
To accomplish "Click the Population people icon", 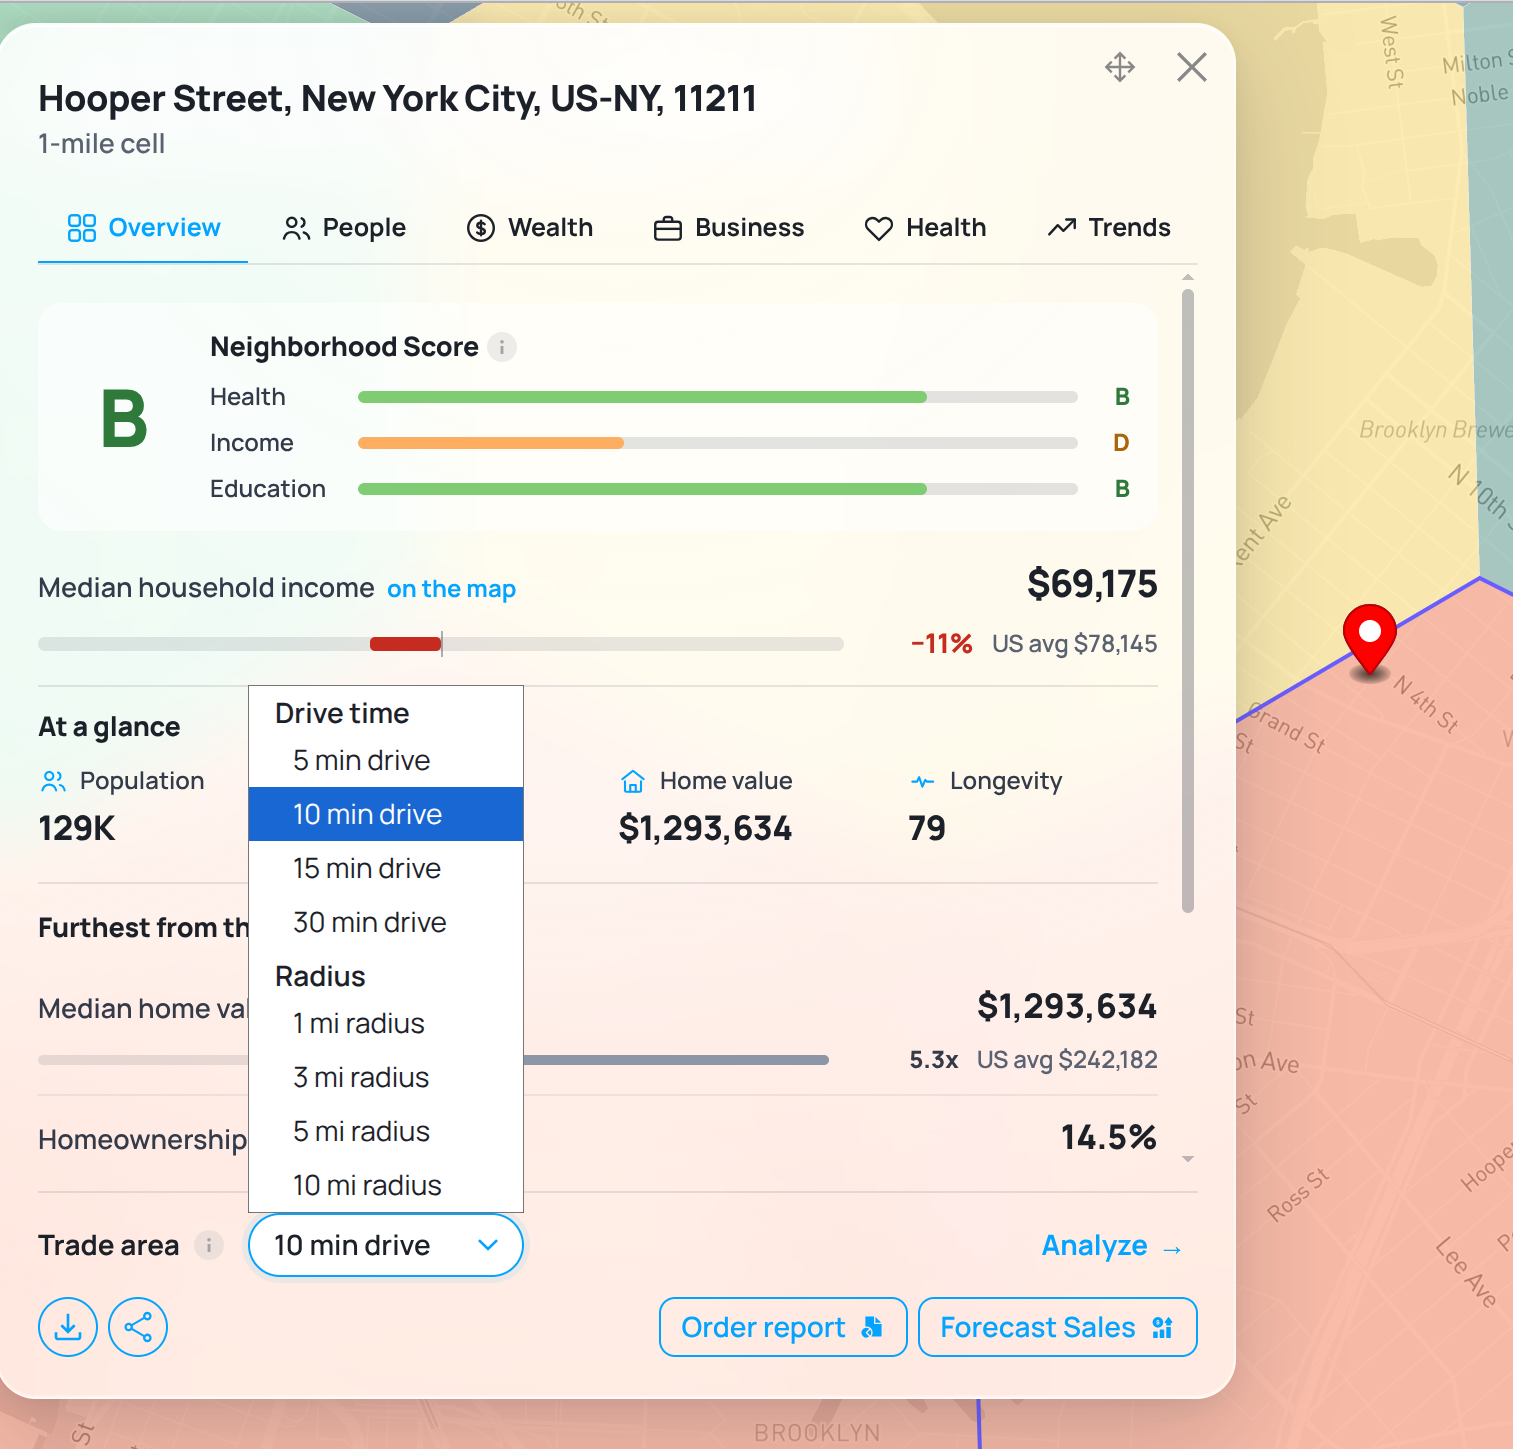I will (53, 781).
